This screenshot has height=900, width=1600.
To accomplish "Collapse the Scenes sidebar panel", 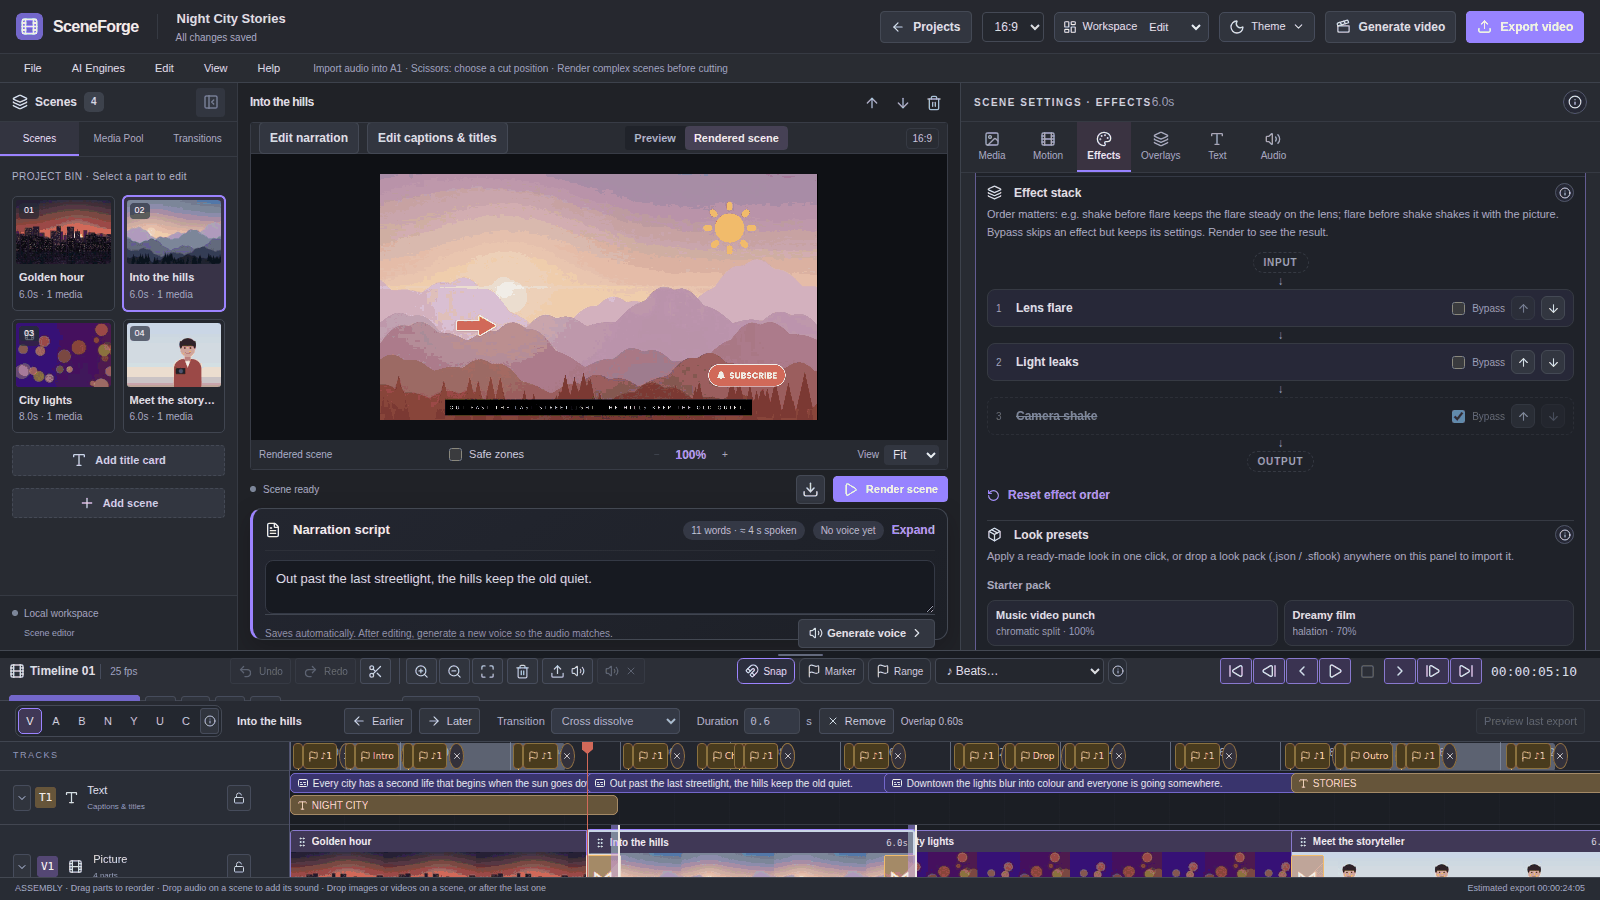I will point(211,102).
